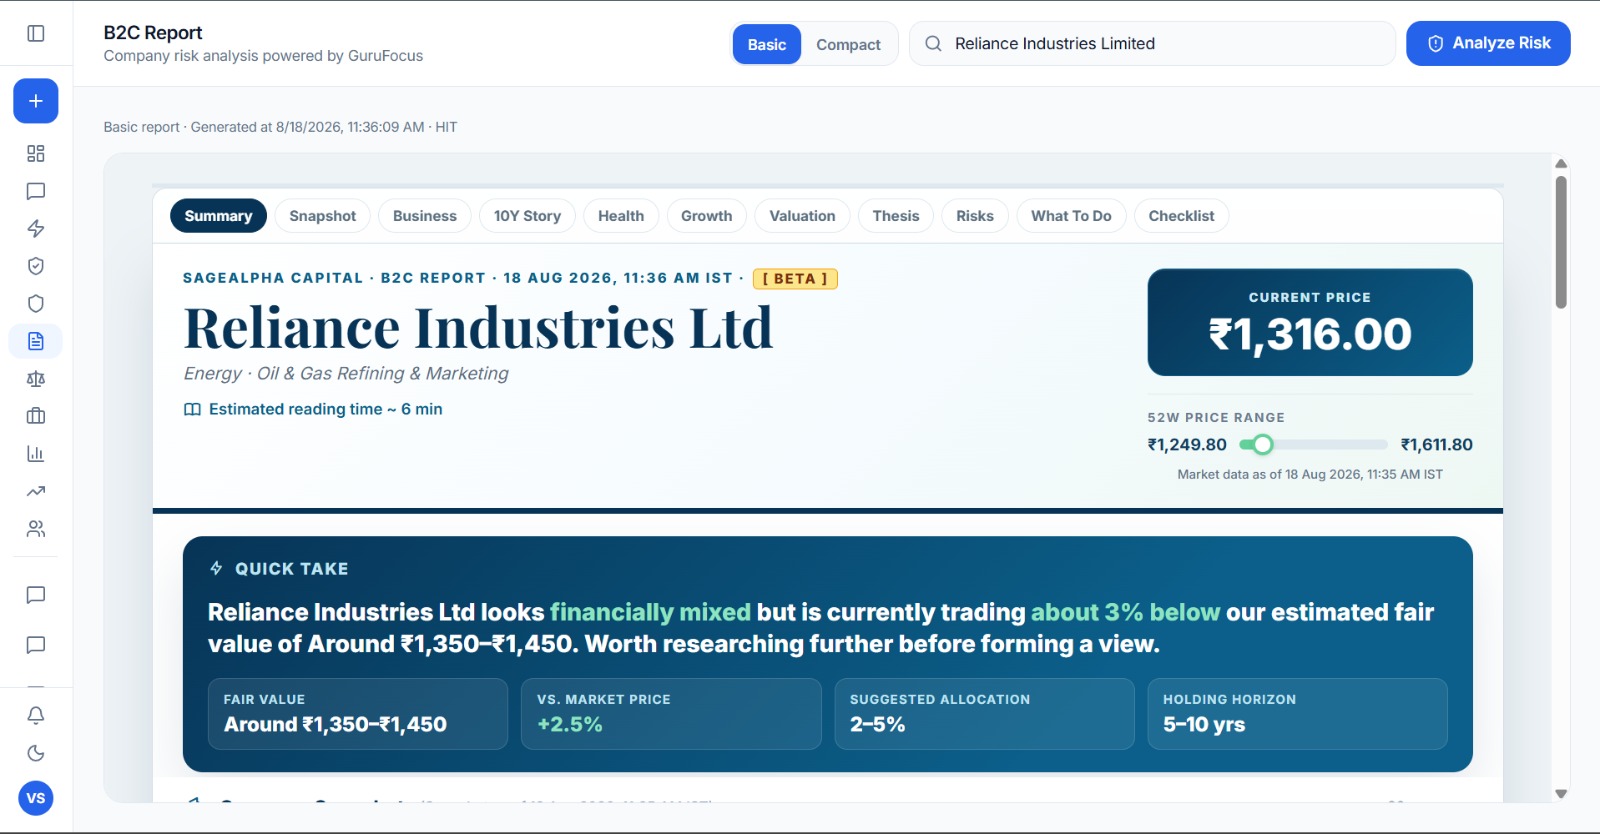This screenshot has height=834, width=1600.
Task: Open the briefcase portfolio sidebar icon
Action: coord(36,416)
